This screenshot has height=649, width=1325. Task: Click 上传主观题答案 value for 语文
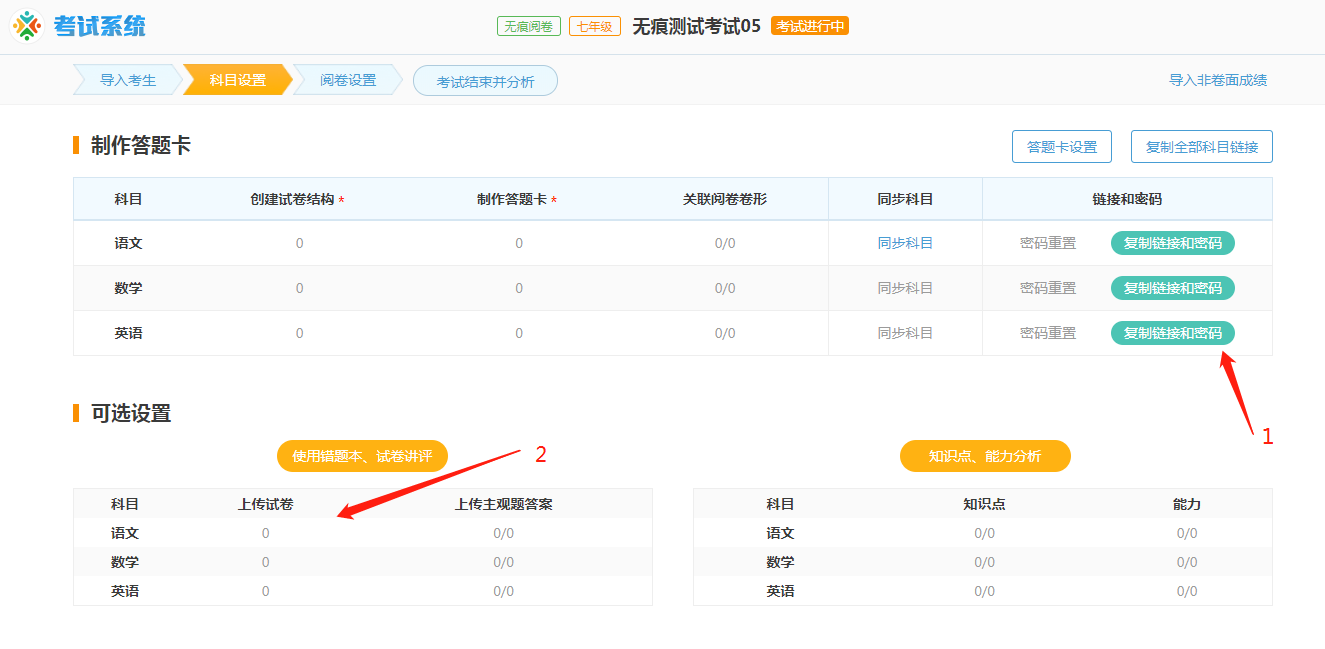tap(504, 533)
